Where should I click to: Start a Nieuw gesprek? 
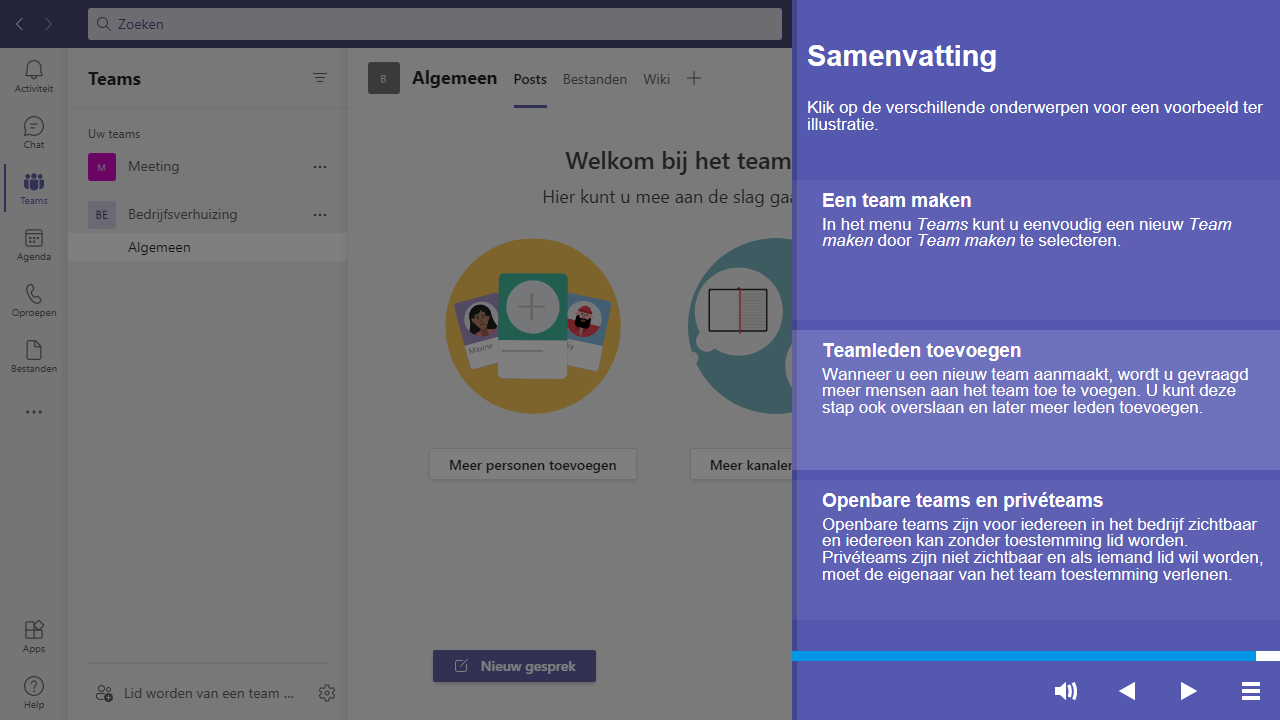[x=514, y=666]
